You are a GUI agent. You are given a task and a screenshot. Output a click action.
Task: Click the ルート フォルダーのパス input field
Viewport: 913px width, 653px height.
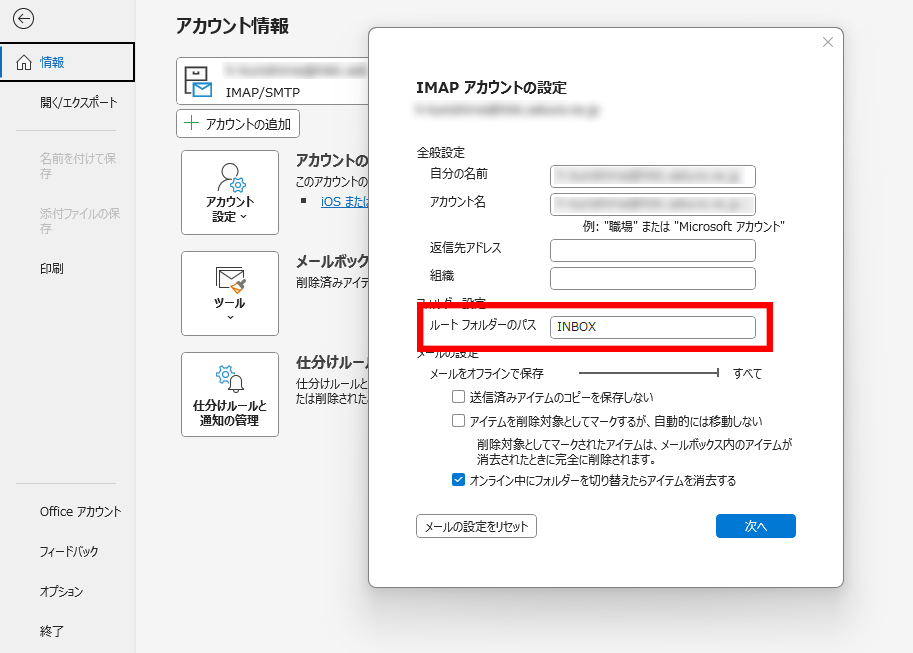point(652,327)
